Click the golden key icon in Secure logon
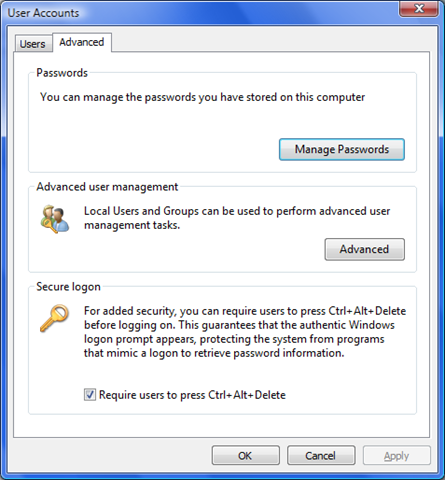 [x=54, y=318]
